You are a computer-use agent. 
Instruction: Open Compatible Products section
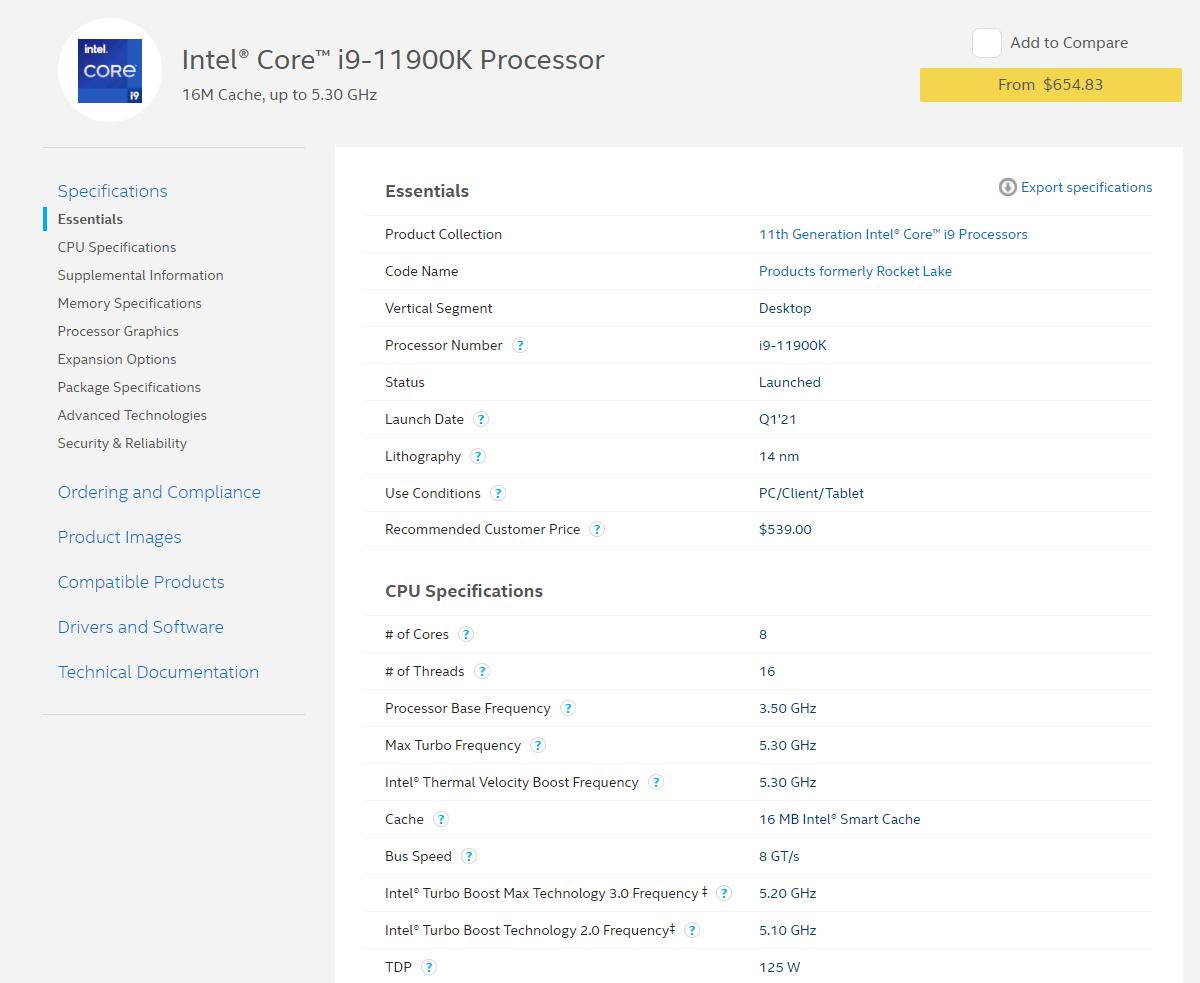tap(141, 582)
